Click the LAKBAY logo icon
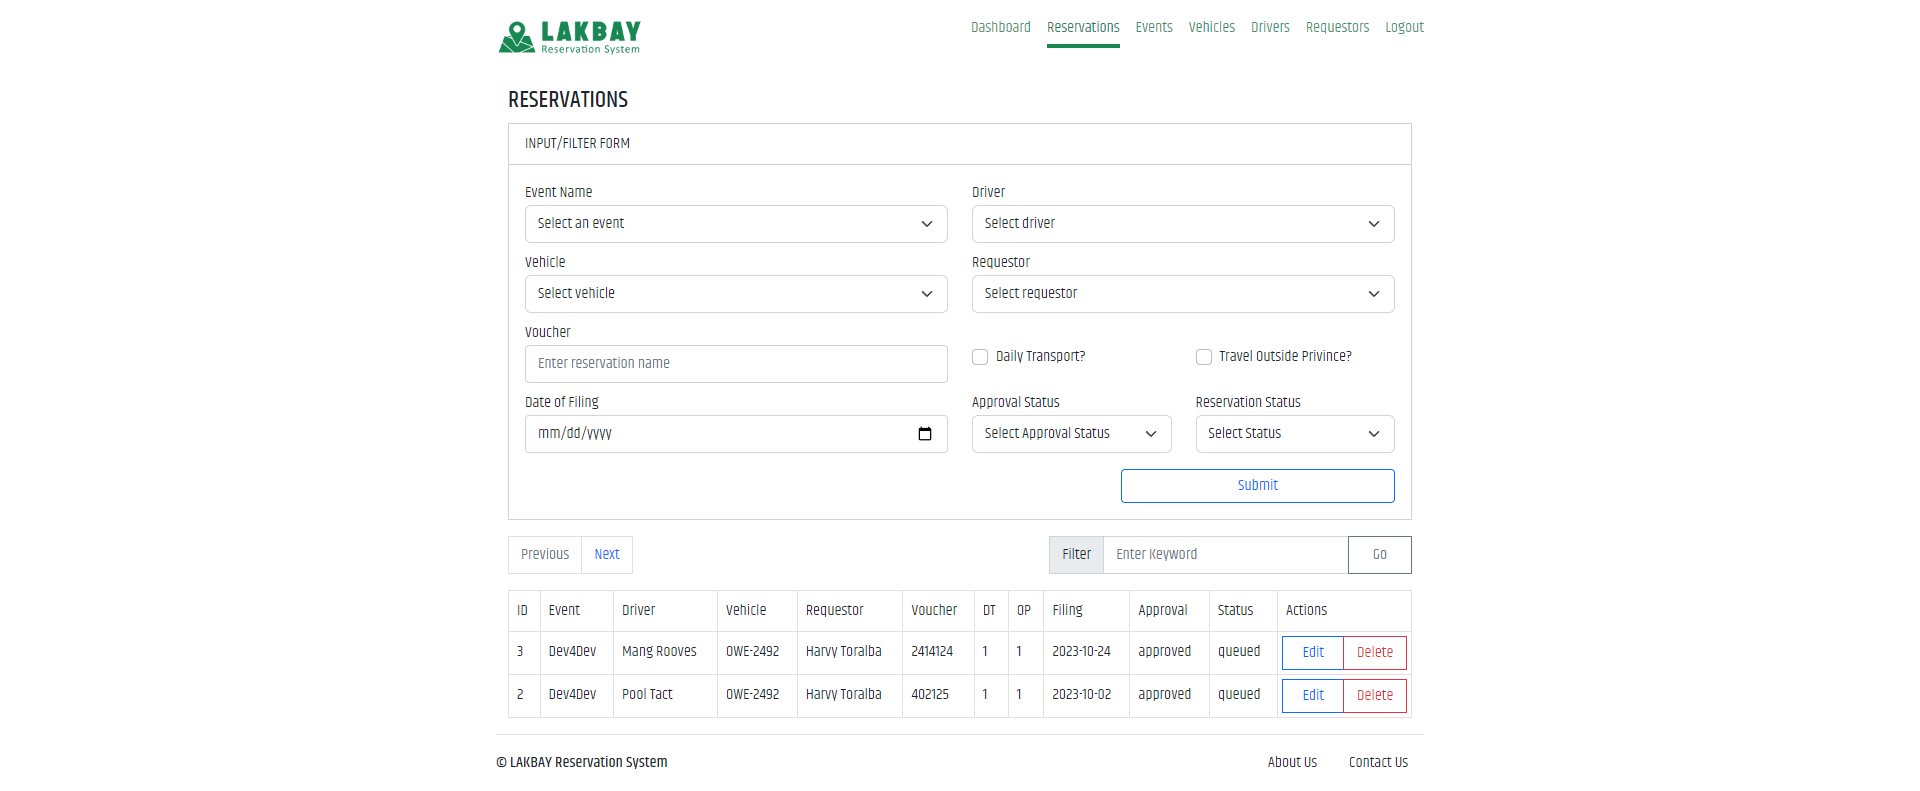The width and height of the screenshot is (1920, 791). click(517, 37)
